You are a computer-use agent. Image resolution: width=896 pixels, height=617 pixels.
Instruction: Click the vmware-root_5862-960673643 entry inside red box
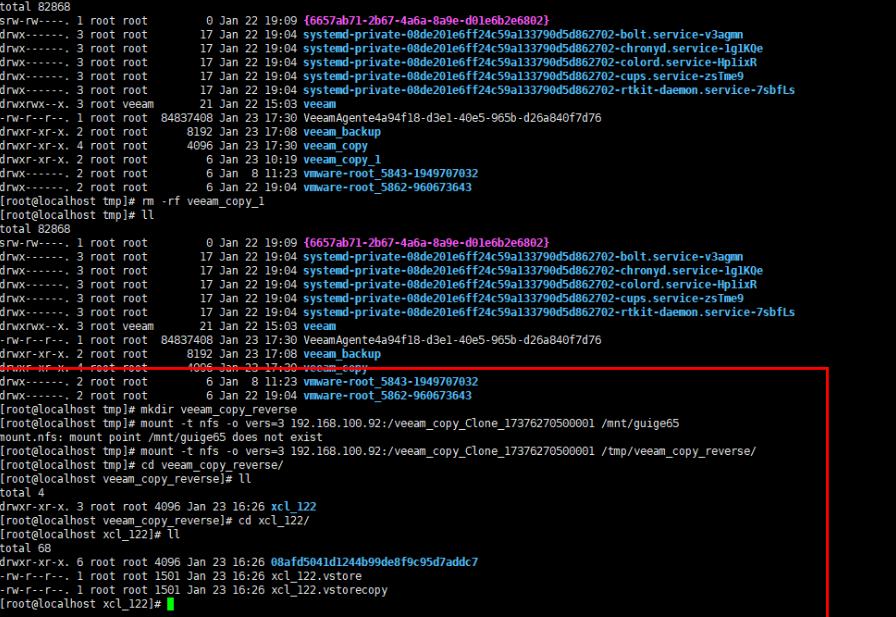click(387, 395)
